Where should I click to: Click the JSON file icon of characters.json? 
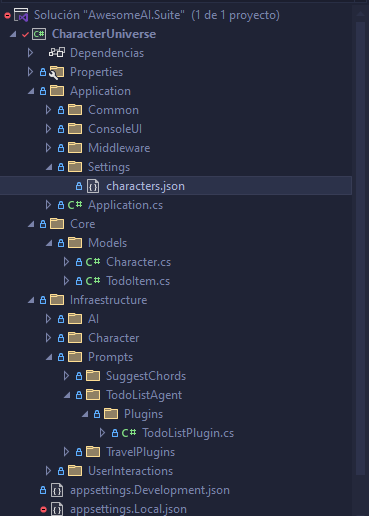pos(93,186)
